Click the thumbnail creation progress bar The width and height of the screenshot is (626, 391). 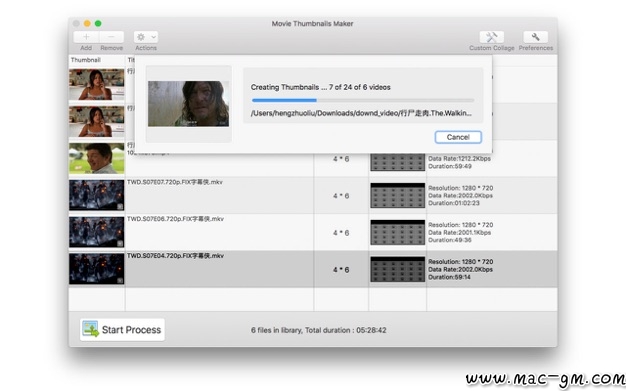coord(363,100)
